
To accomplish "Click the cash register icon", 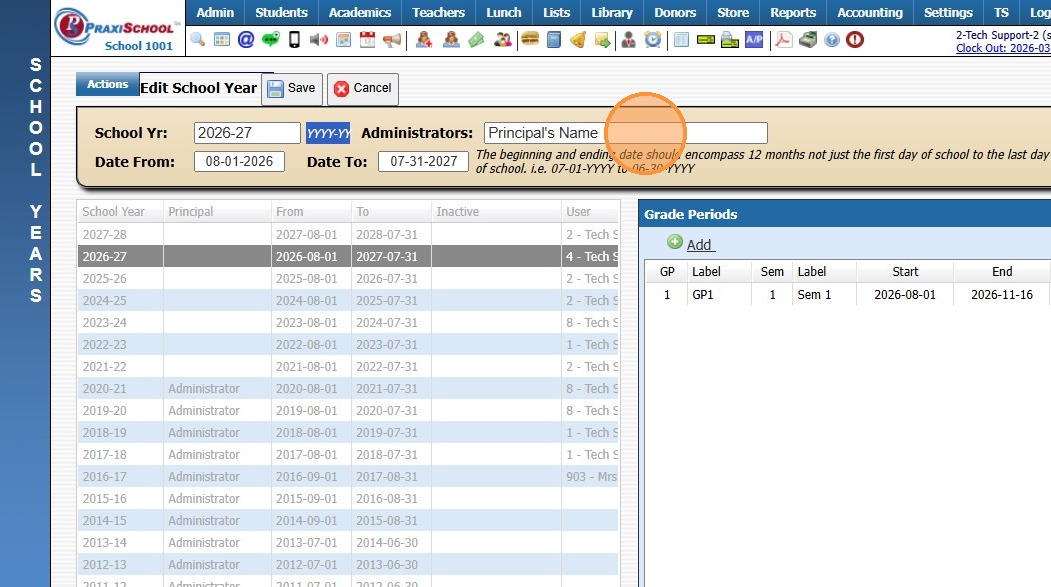I will point(808,40).
